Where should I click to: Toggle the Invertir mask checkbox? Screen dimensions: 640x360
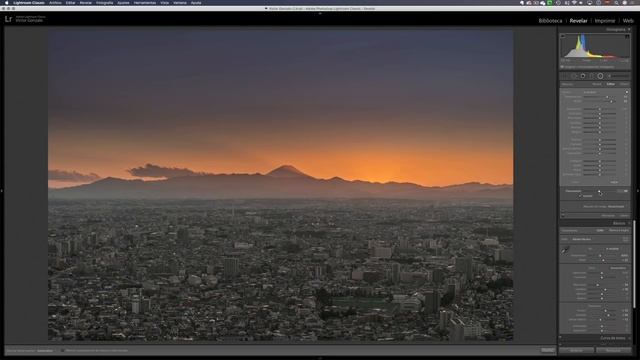580,196
